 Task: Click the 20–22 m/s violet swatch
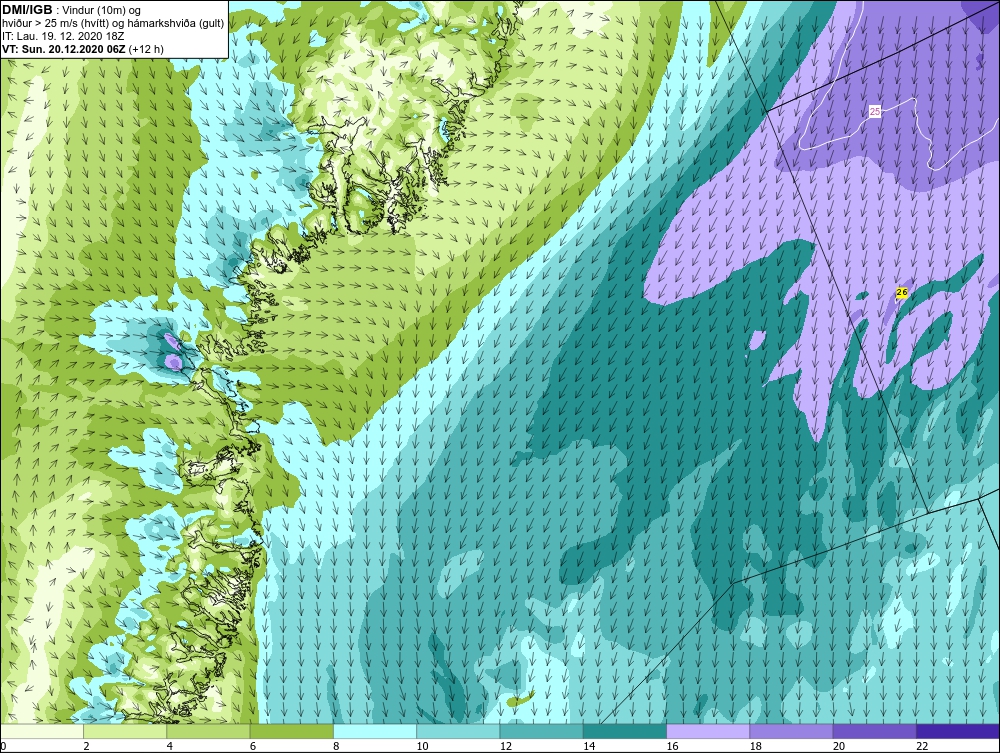click(874, 731)
